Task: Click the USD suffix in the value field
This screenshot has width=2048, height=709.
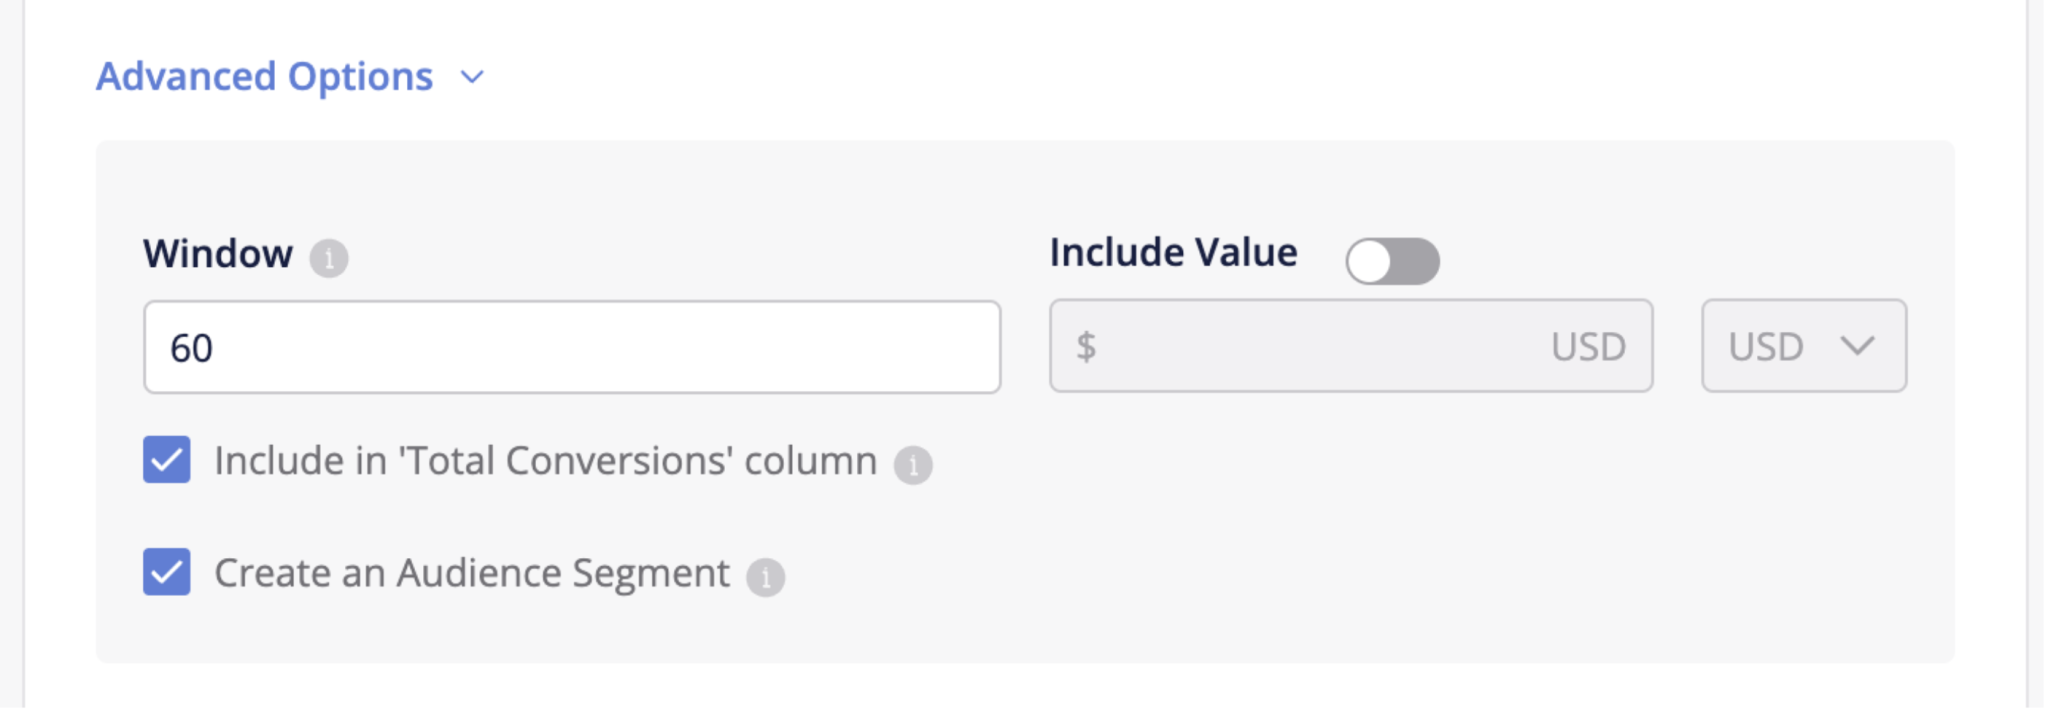Action: (1588, 346)
